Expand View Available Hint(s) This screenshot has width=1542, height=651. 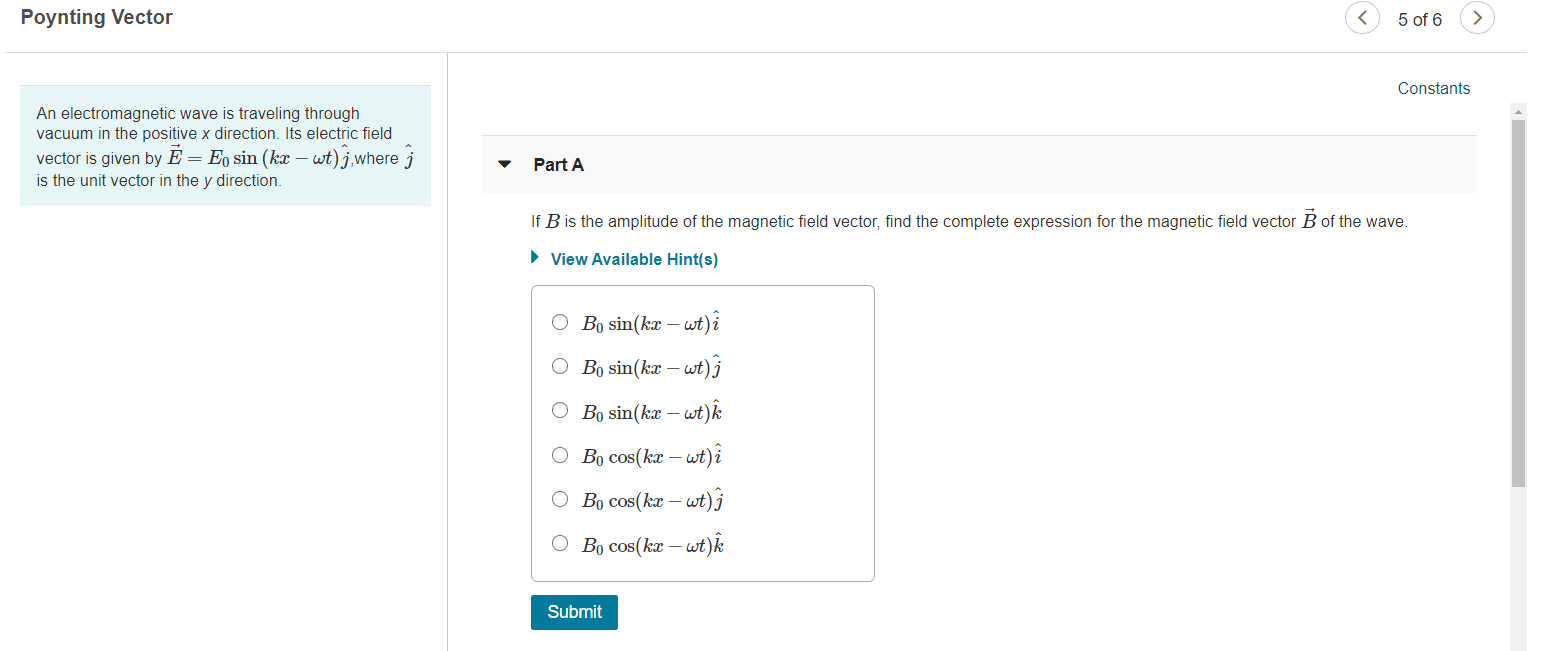634,259
